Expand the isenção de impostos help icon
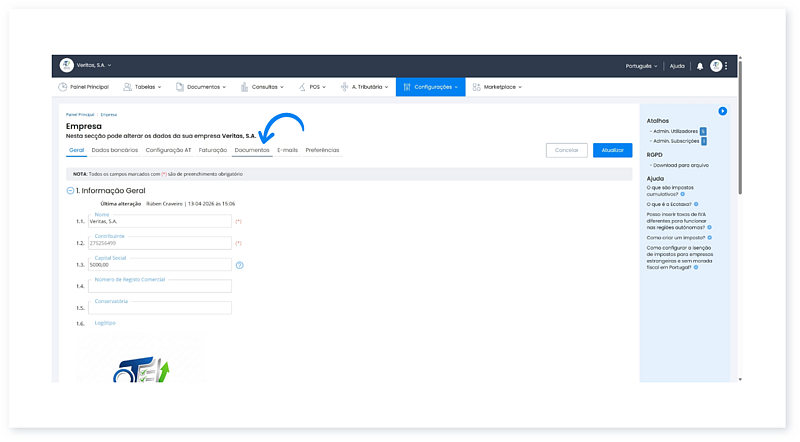This screenshot has width=800, height=442. click(x=696, y=267)
